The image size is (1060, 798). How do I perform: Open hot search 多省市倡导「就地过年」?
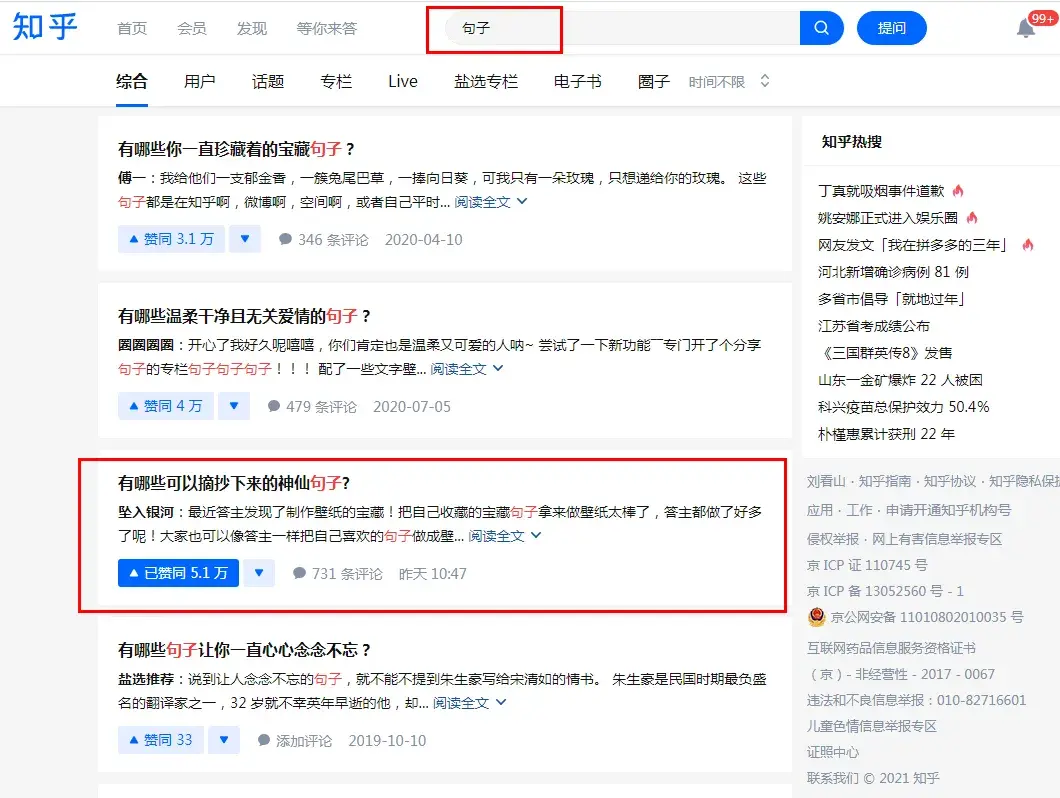click(x=892, y=299)
